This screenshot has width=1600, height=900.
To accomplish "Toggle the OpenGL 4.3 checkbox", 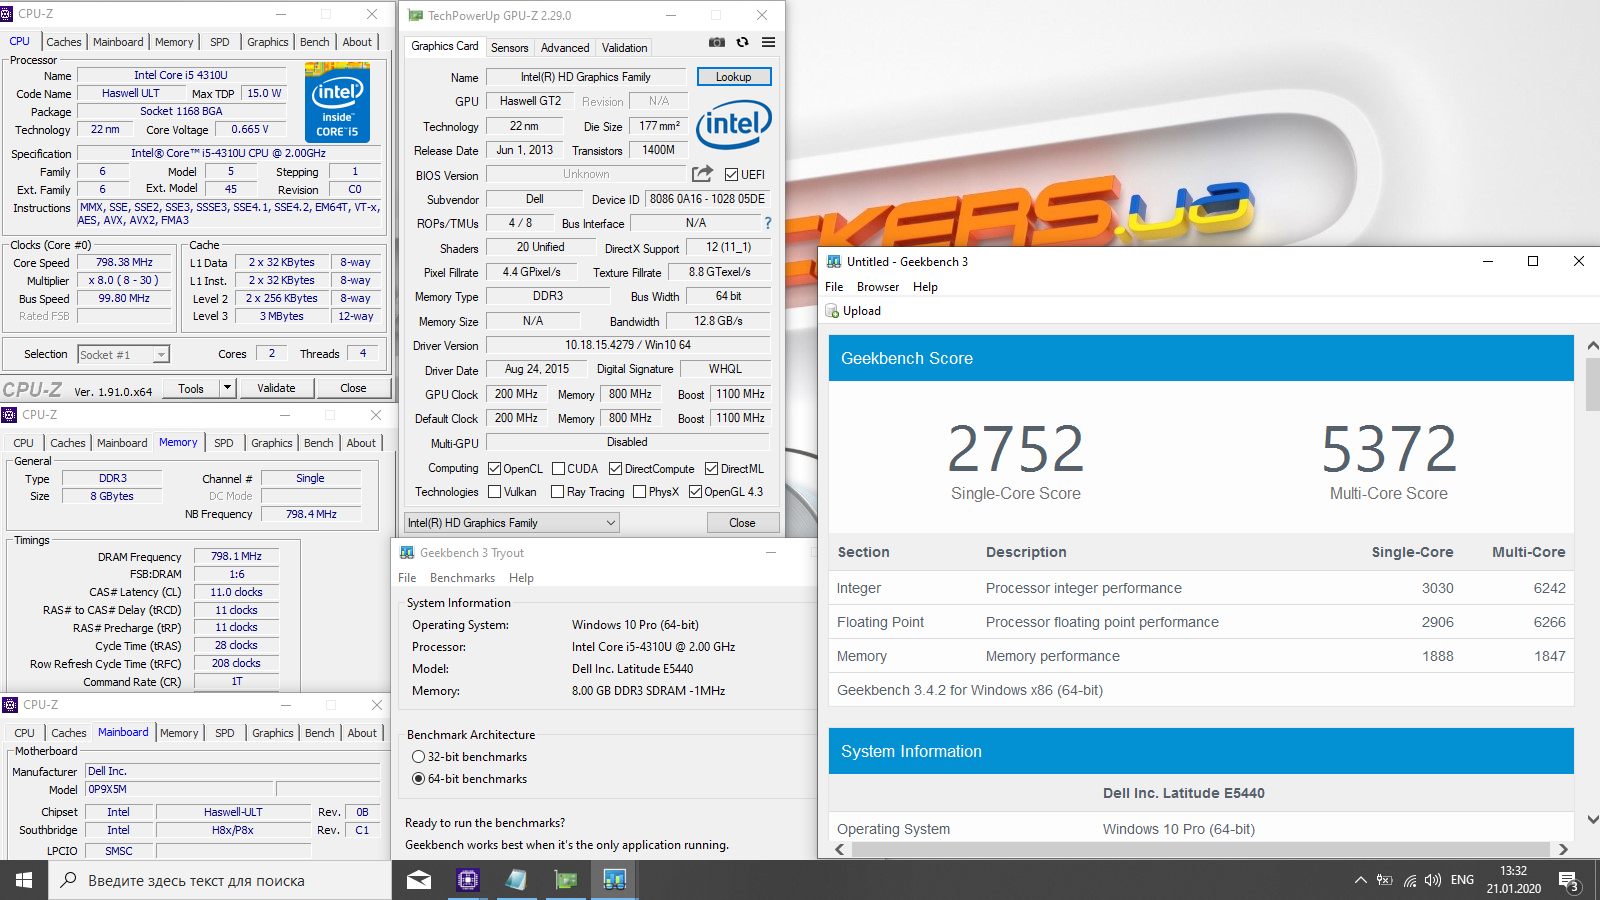I will [x=695, y=491].
